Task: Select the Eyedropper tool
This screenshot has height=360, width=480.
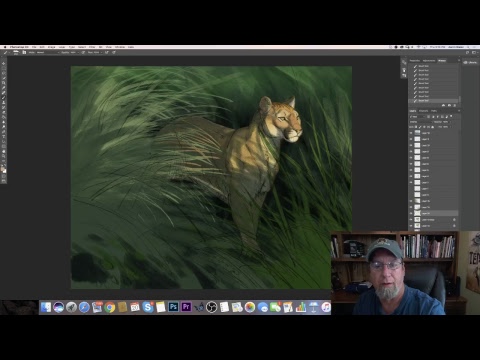Action: coord(4,88)
